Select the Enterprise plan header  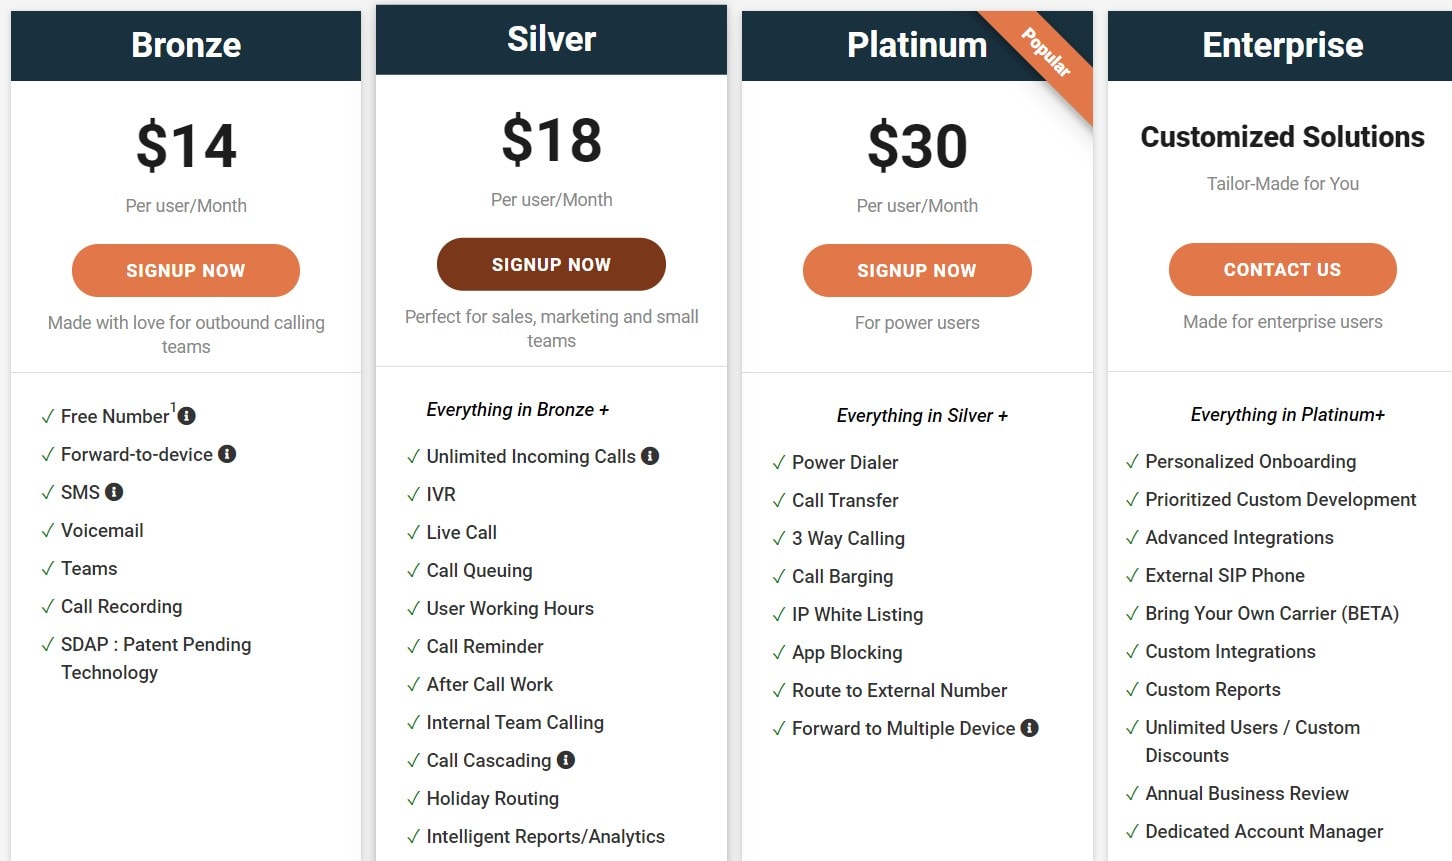[x=1282, y=45]
